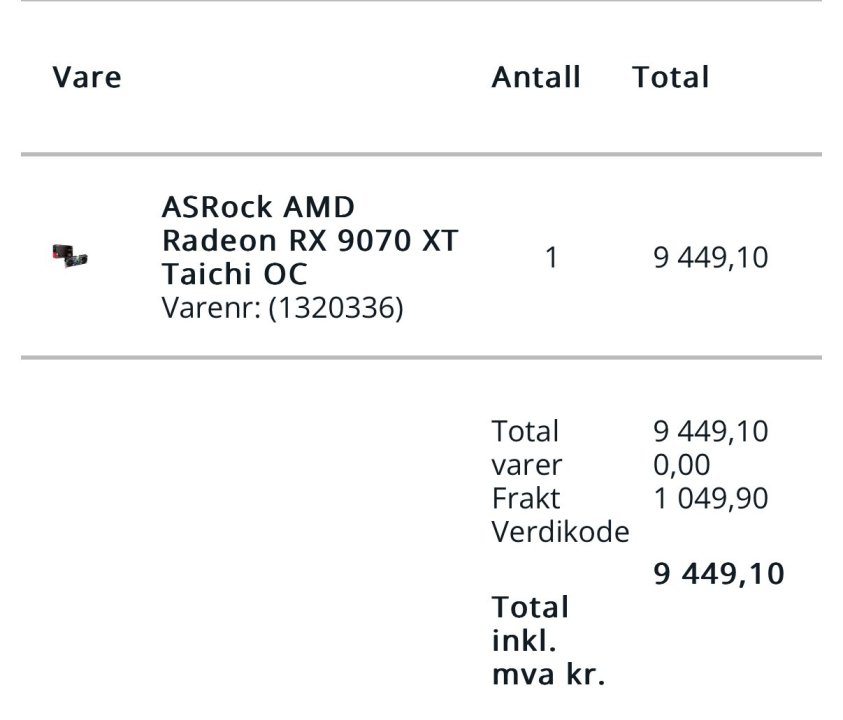Select the Antall column header
This screenshot has height=720, width=843.
coord(536,78)
